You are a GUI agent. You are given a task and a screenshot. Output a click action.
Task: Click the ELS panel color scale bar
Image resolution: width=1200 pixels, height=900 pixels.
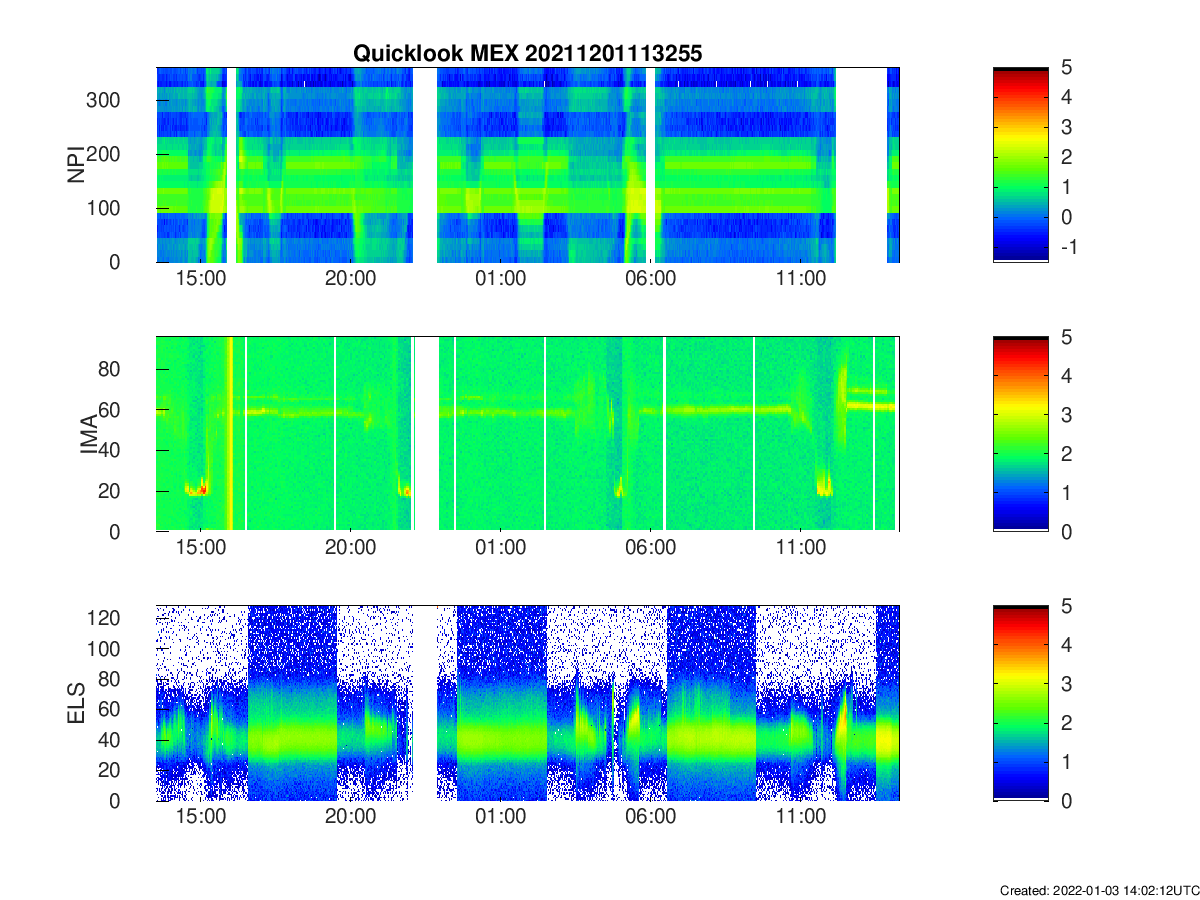pyautogui.click(x=1021, y=702)
